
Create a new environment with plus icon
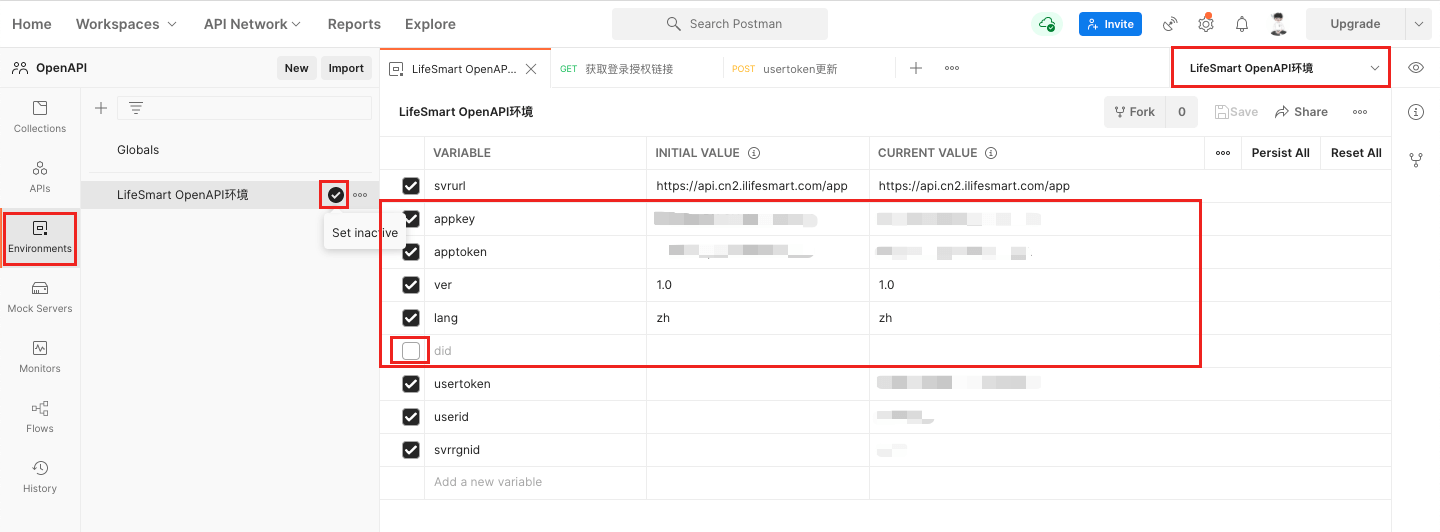pyautogui.click(x=101, y=108)
